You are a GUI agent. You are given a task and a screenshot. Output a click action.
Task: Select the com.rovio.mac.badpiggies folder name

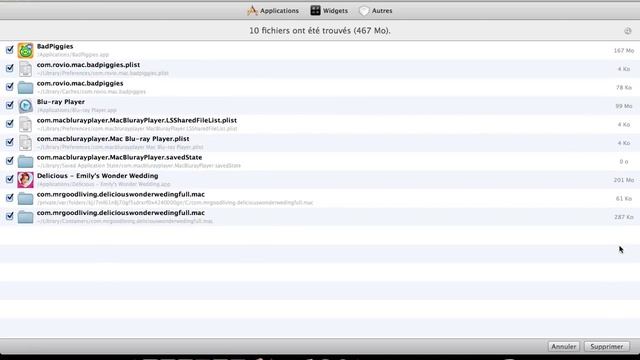pyautogui.click(x=80, y=83)
